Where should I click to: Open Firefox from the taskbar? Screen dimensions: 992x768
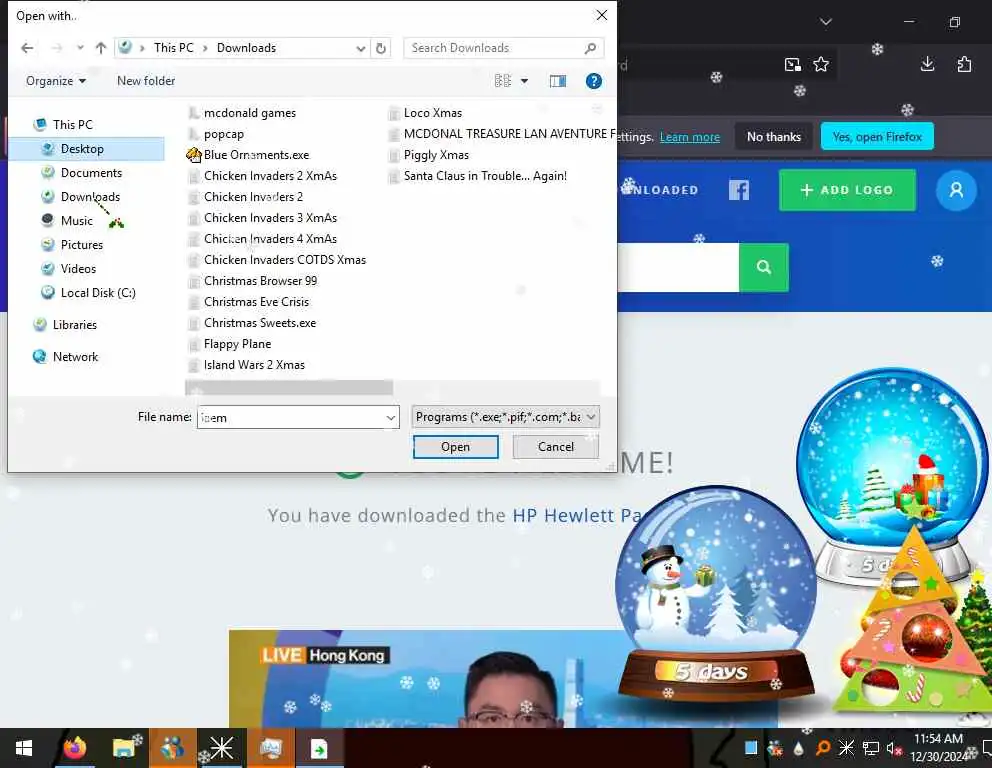coord(75,749)
